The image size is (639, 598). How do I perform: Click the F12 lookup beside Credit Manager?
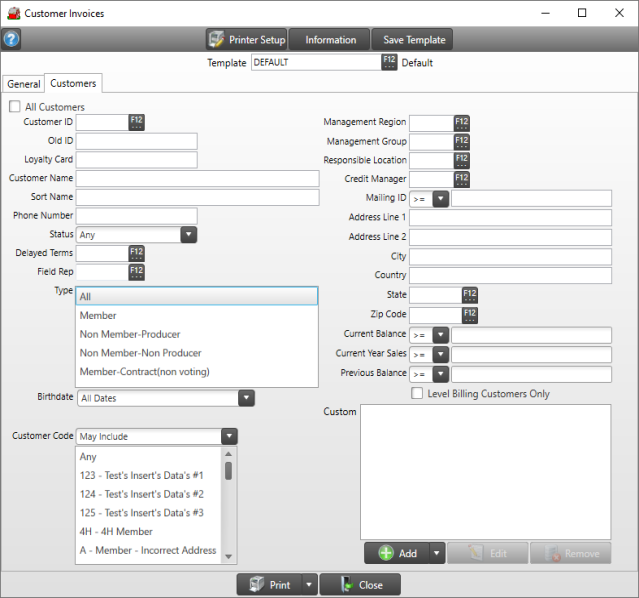[x=461, y=179]
